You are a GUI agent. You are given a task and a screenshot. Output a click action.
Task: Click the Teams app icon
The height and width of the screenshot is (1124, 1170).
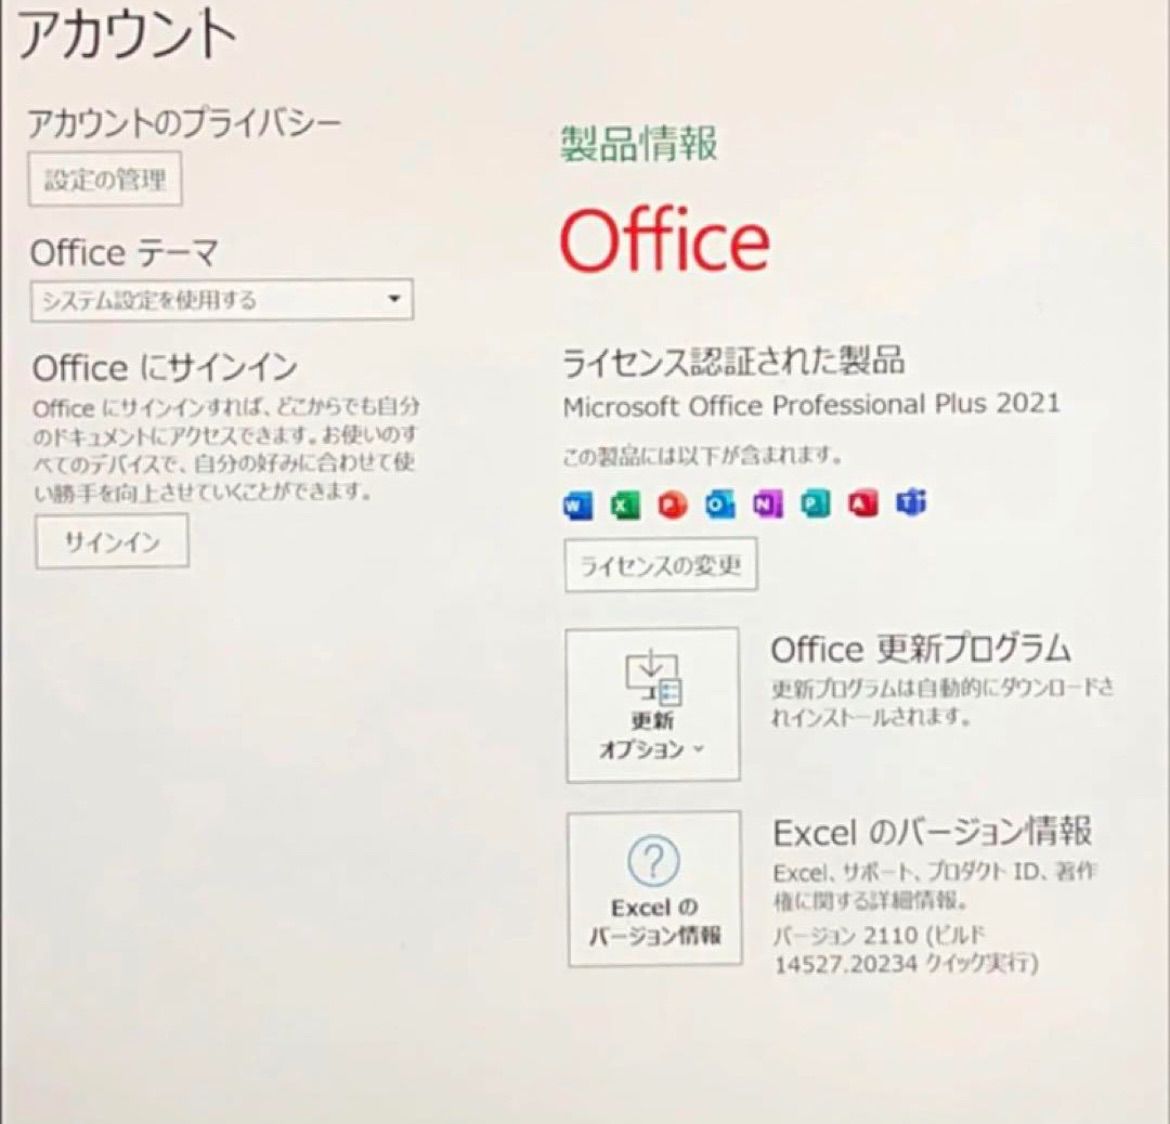[x=910, y=503]
